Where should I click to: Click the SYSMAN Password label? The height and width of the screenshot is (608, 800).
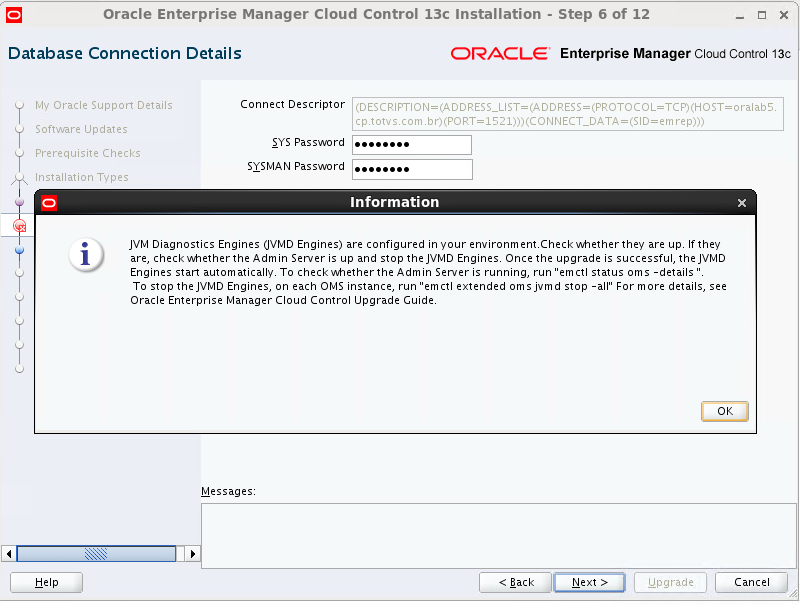(296, 167)
